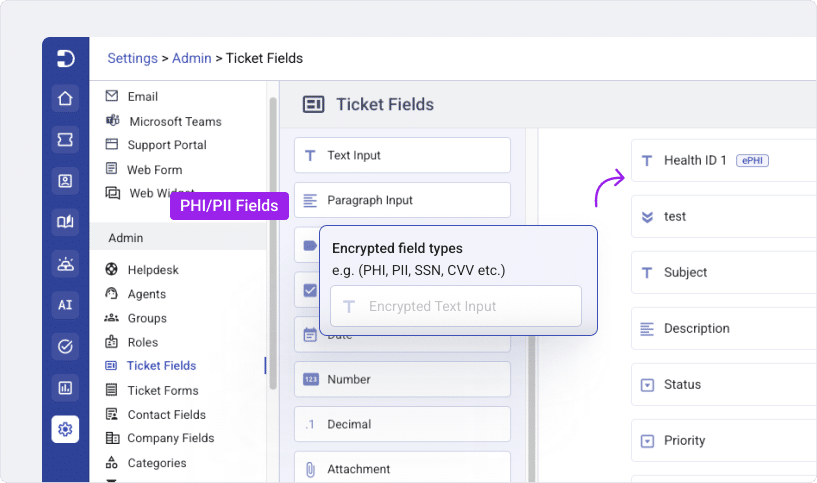Click the settings menu vertical scrollbar
817x483 pixels.
pos(273,243)
